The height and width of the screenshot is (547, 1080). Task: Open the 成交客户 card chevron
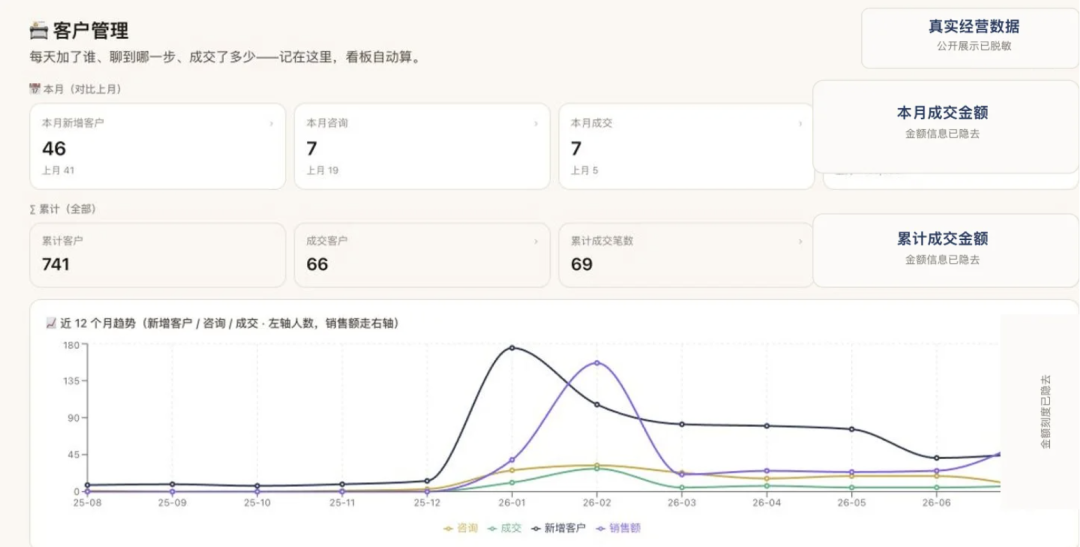point(536,242)
